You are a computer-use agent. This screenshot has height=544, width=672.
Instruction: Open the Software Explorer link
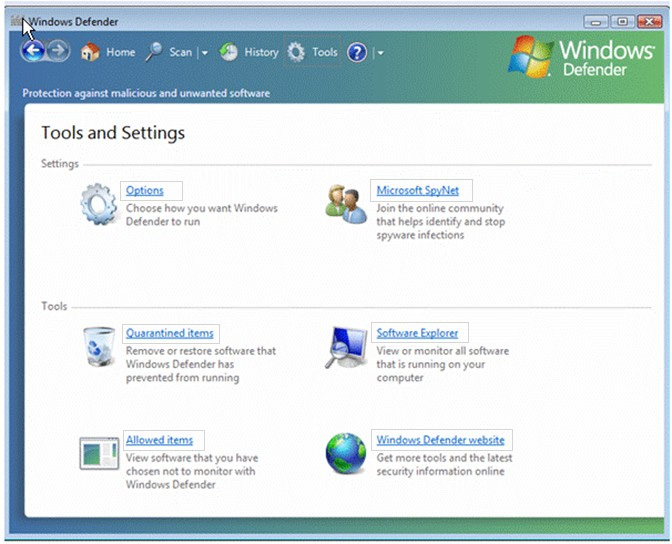[417, 333]
